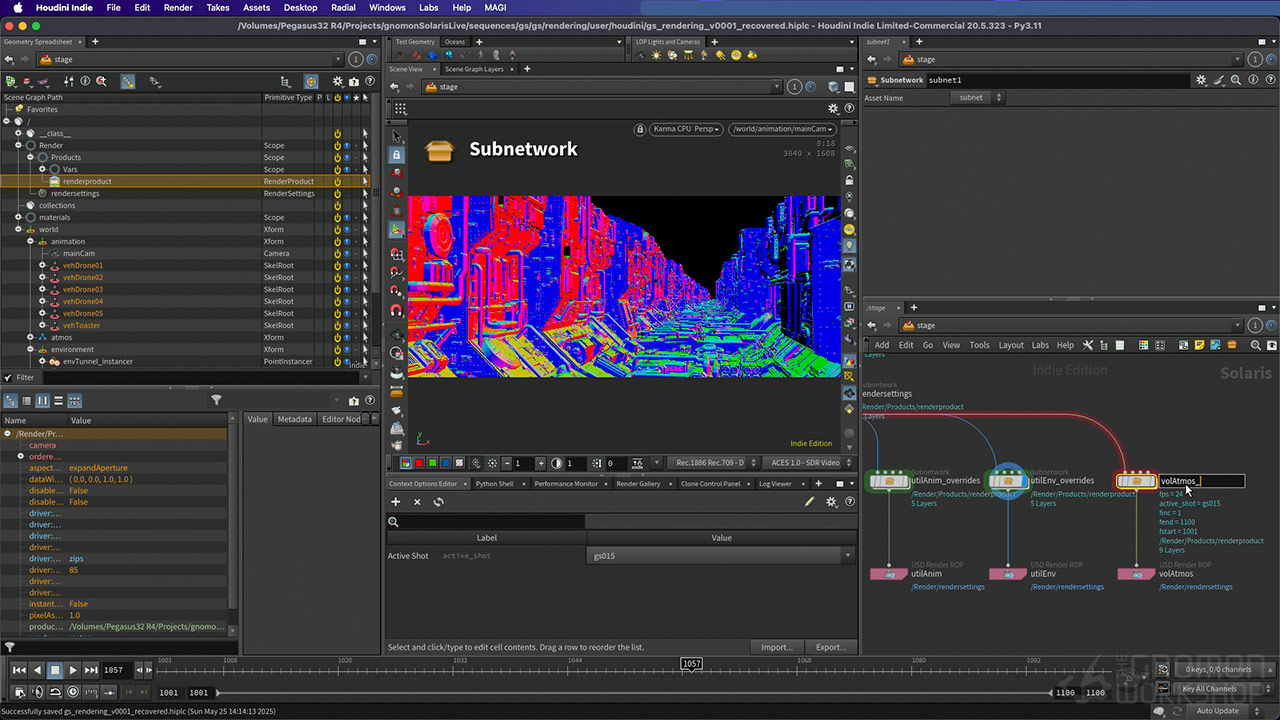The image size is (1280, 720).
Task: Click the gear settings icon near Context Options Editor
Action: (x=832, y=501)
